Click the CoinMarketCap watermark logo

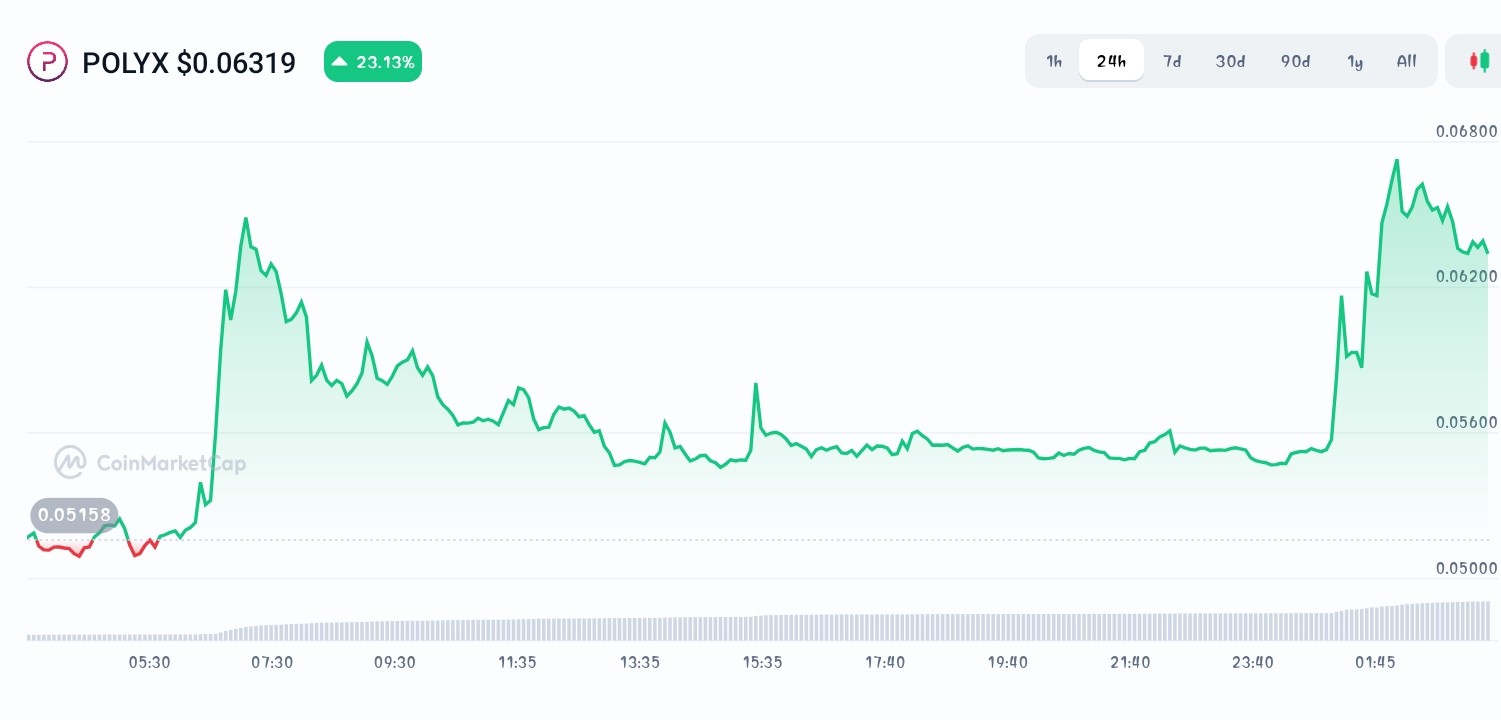(150, 463)
